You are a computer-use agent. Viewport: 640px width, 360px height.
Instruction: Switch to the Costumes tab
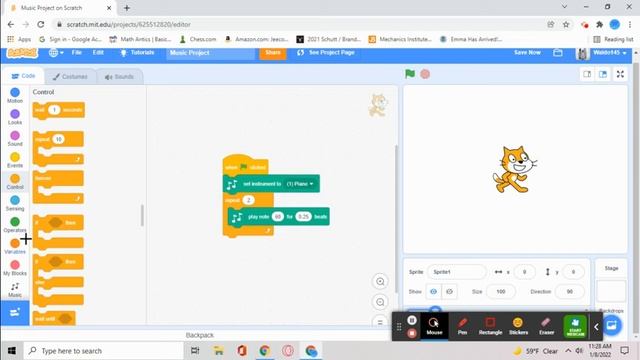tap(70, 77)
